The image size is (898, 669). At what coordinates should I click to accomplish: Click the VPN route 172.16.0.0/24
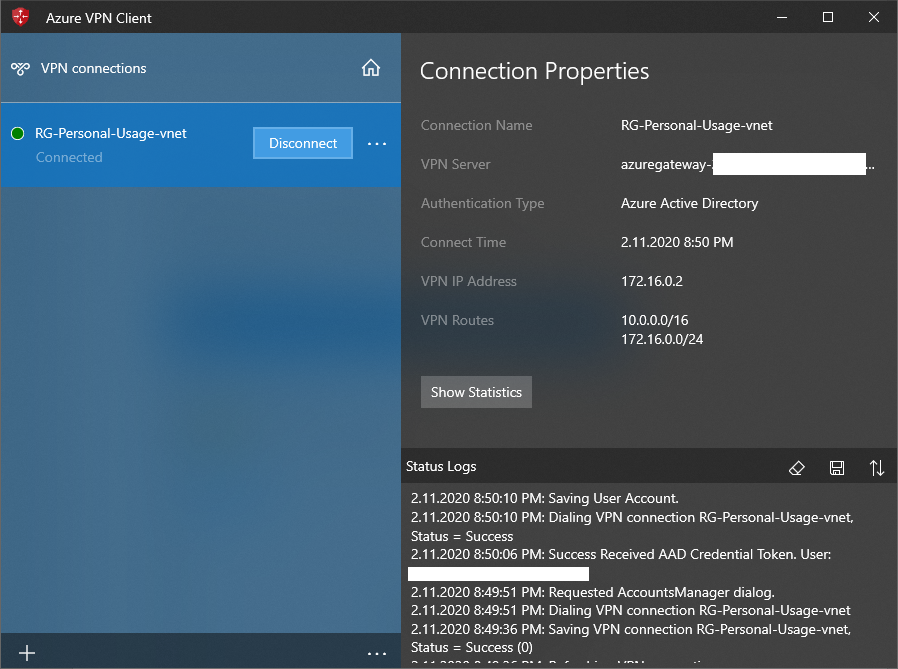[x=662, y=339]
